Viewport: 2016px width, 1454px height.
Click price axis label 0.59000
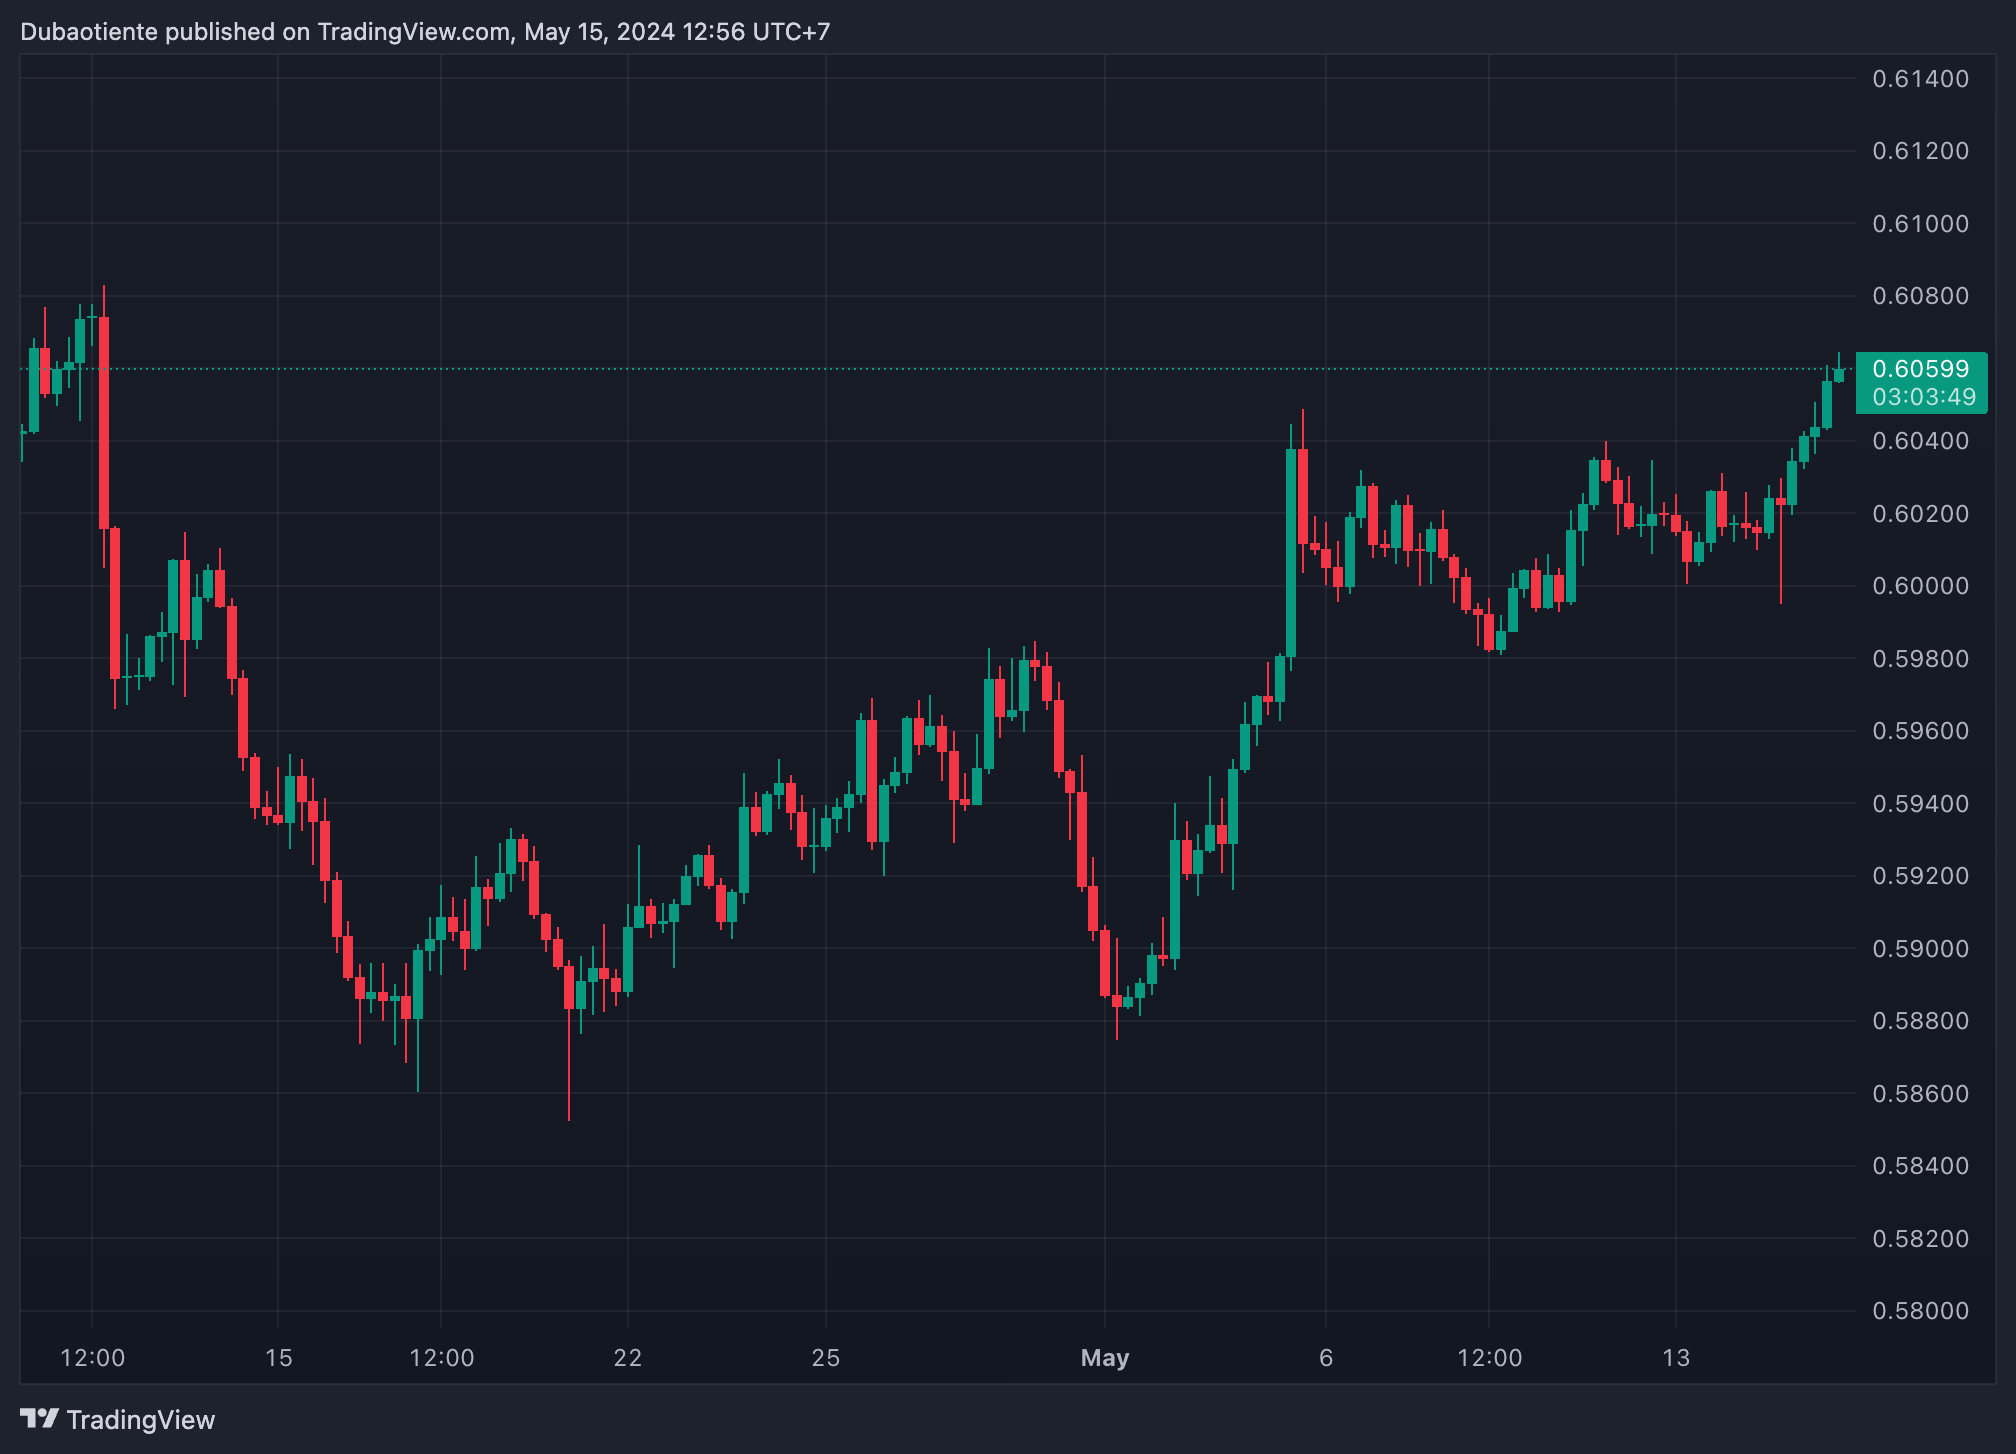click(x=1920, y=949)
